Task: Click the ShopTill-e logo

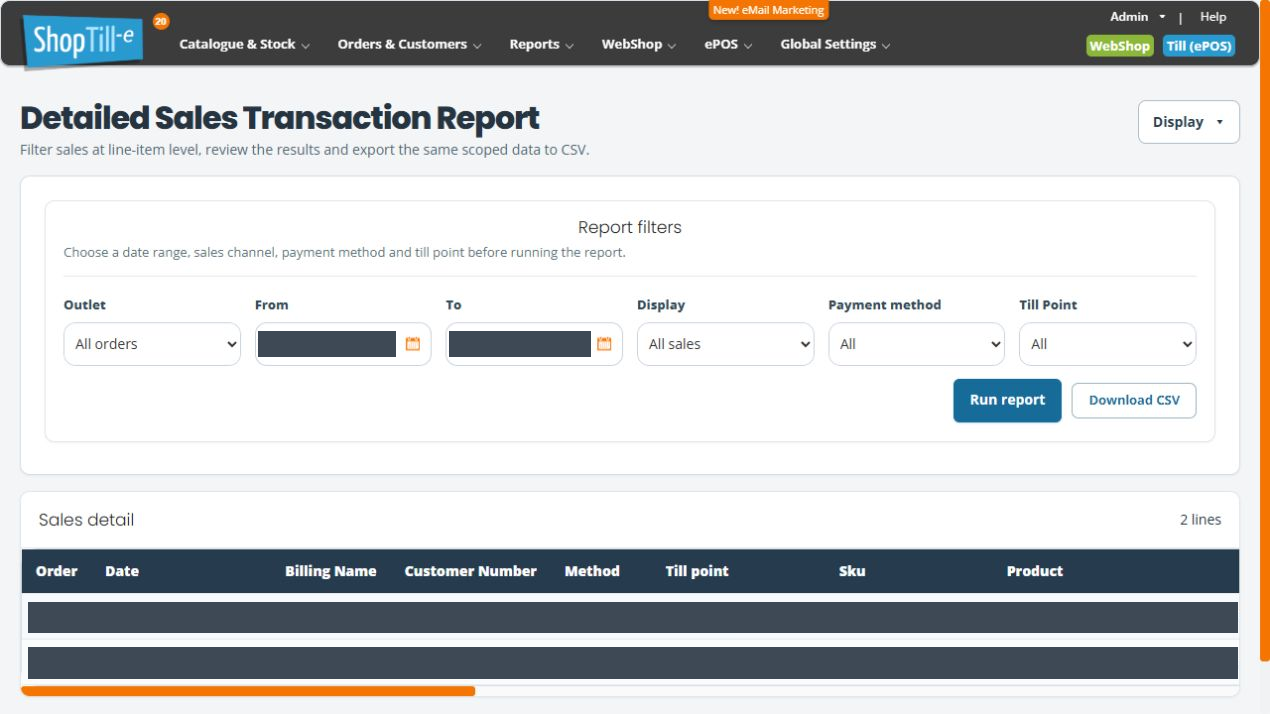Action: point(83,41)
